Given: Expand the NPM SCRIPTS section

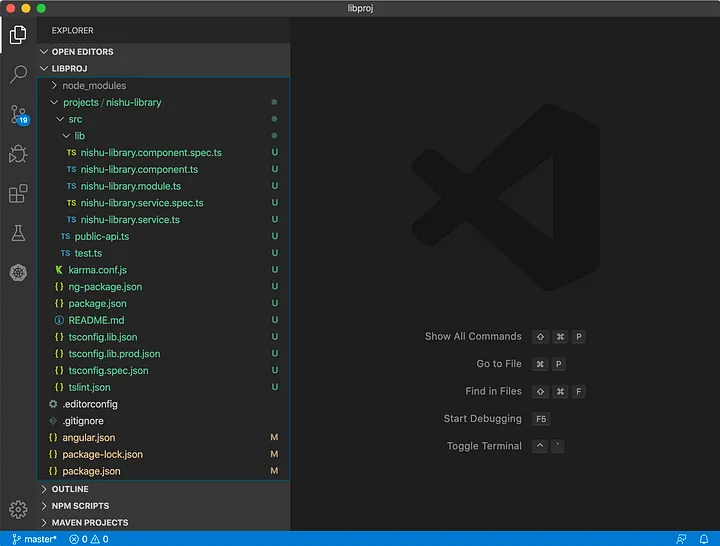Looking at the screenshot, I should coord(80,506).
